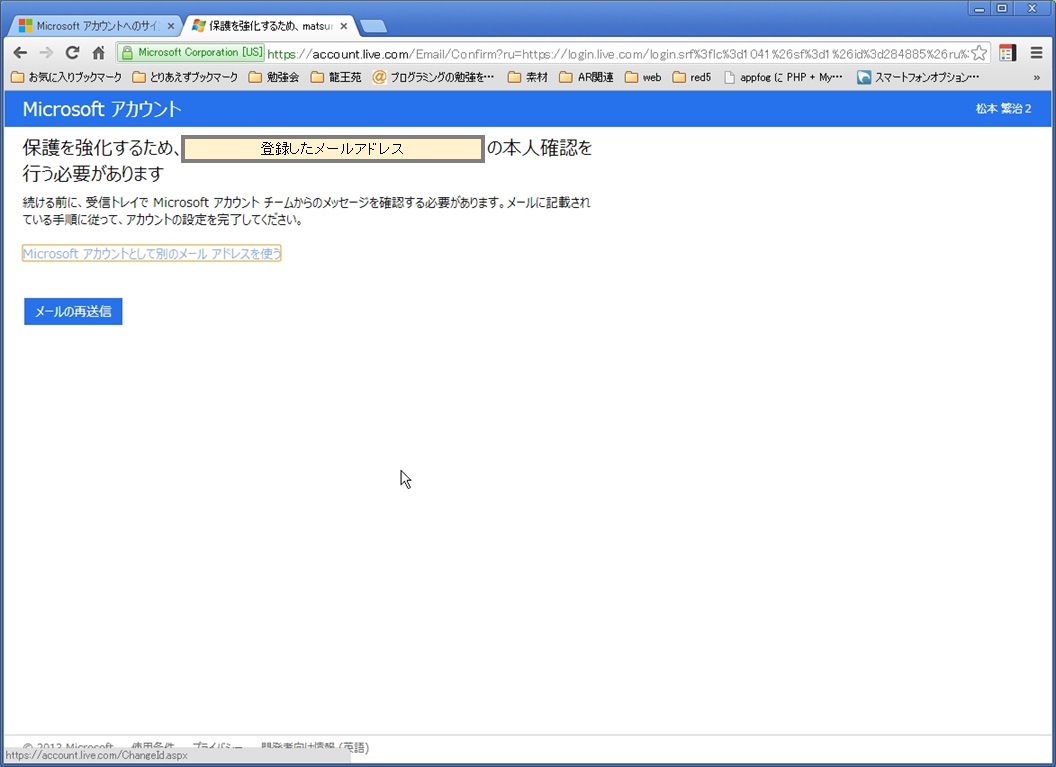1056x767 pixels.
Task: Expand the 勉強会 bookmark folder
Action: click(x=273, y=77)
